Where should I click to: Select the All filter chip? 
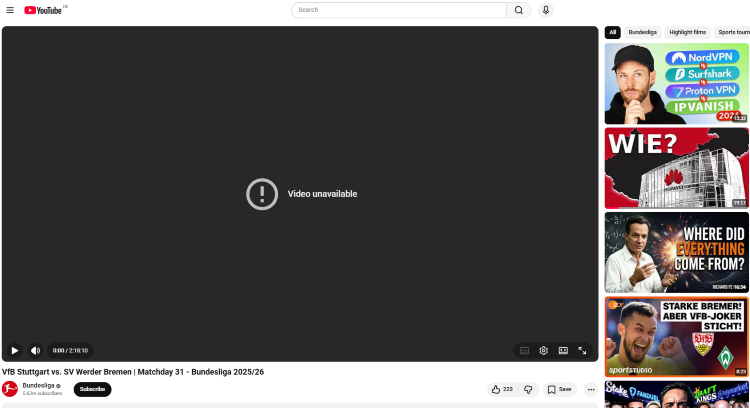coord(612,32)
